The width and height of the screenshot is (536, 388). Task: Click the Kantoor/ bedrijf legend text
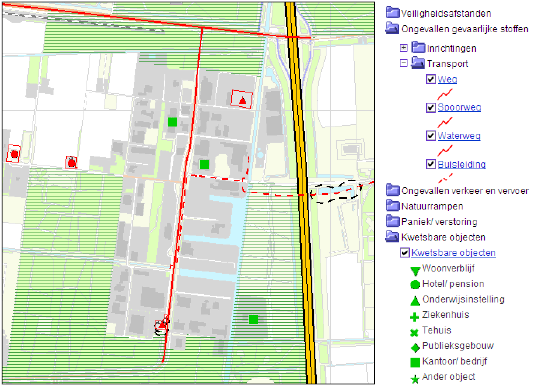pyautogui.click(x=454, y=361)
